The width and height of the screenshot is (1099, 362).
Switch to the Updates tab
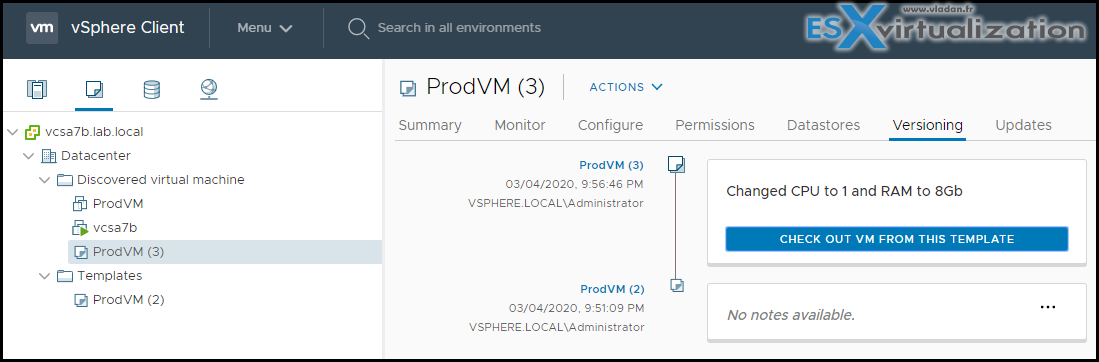pos(1023,125)
